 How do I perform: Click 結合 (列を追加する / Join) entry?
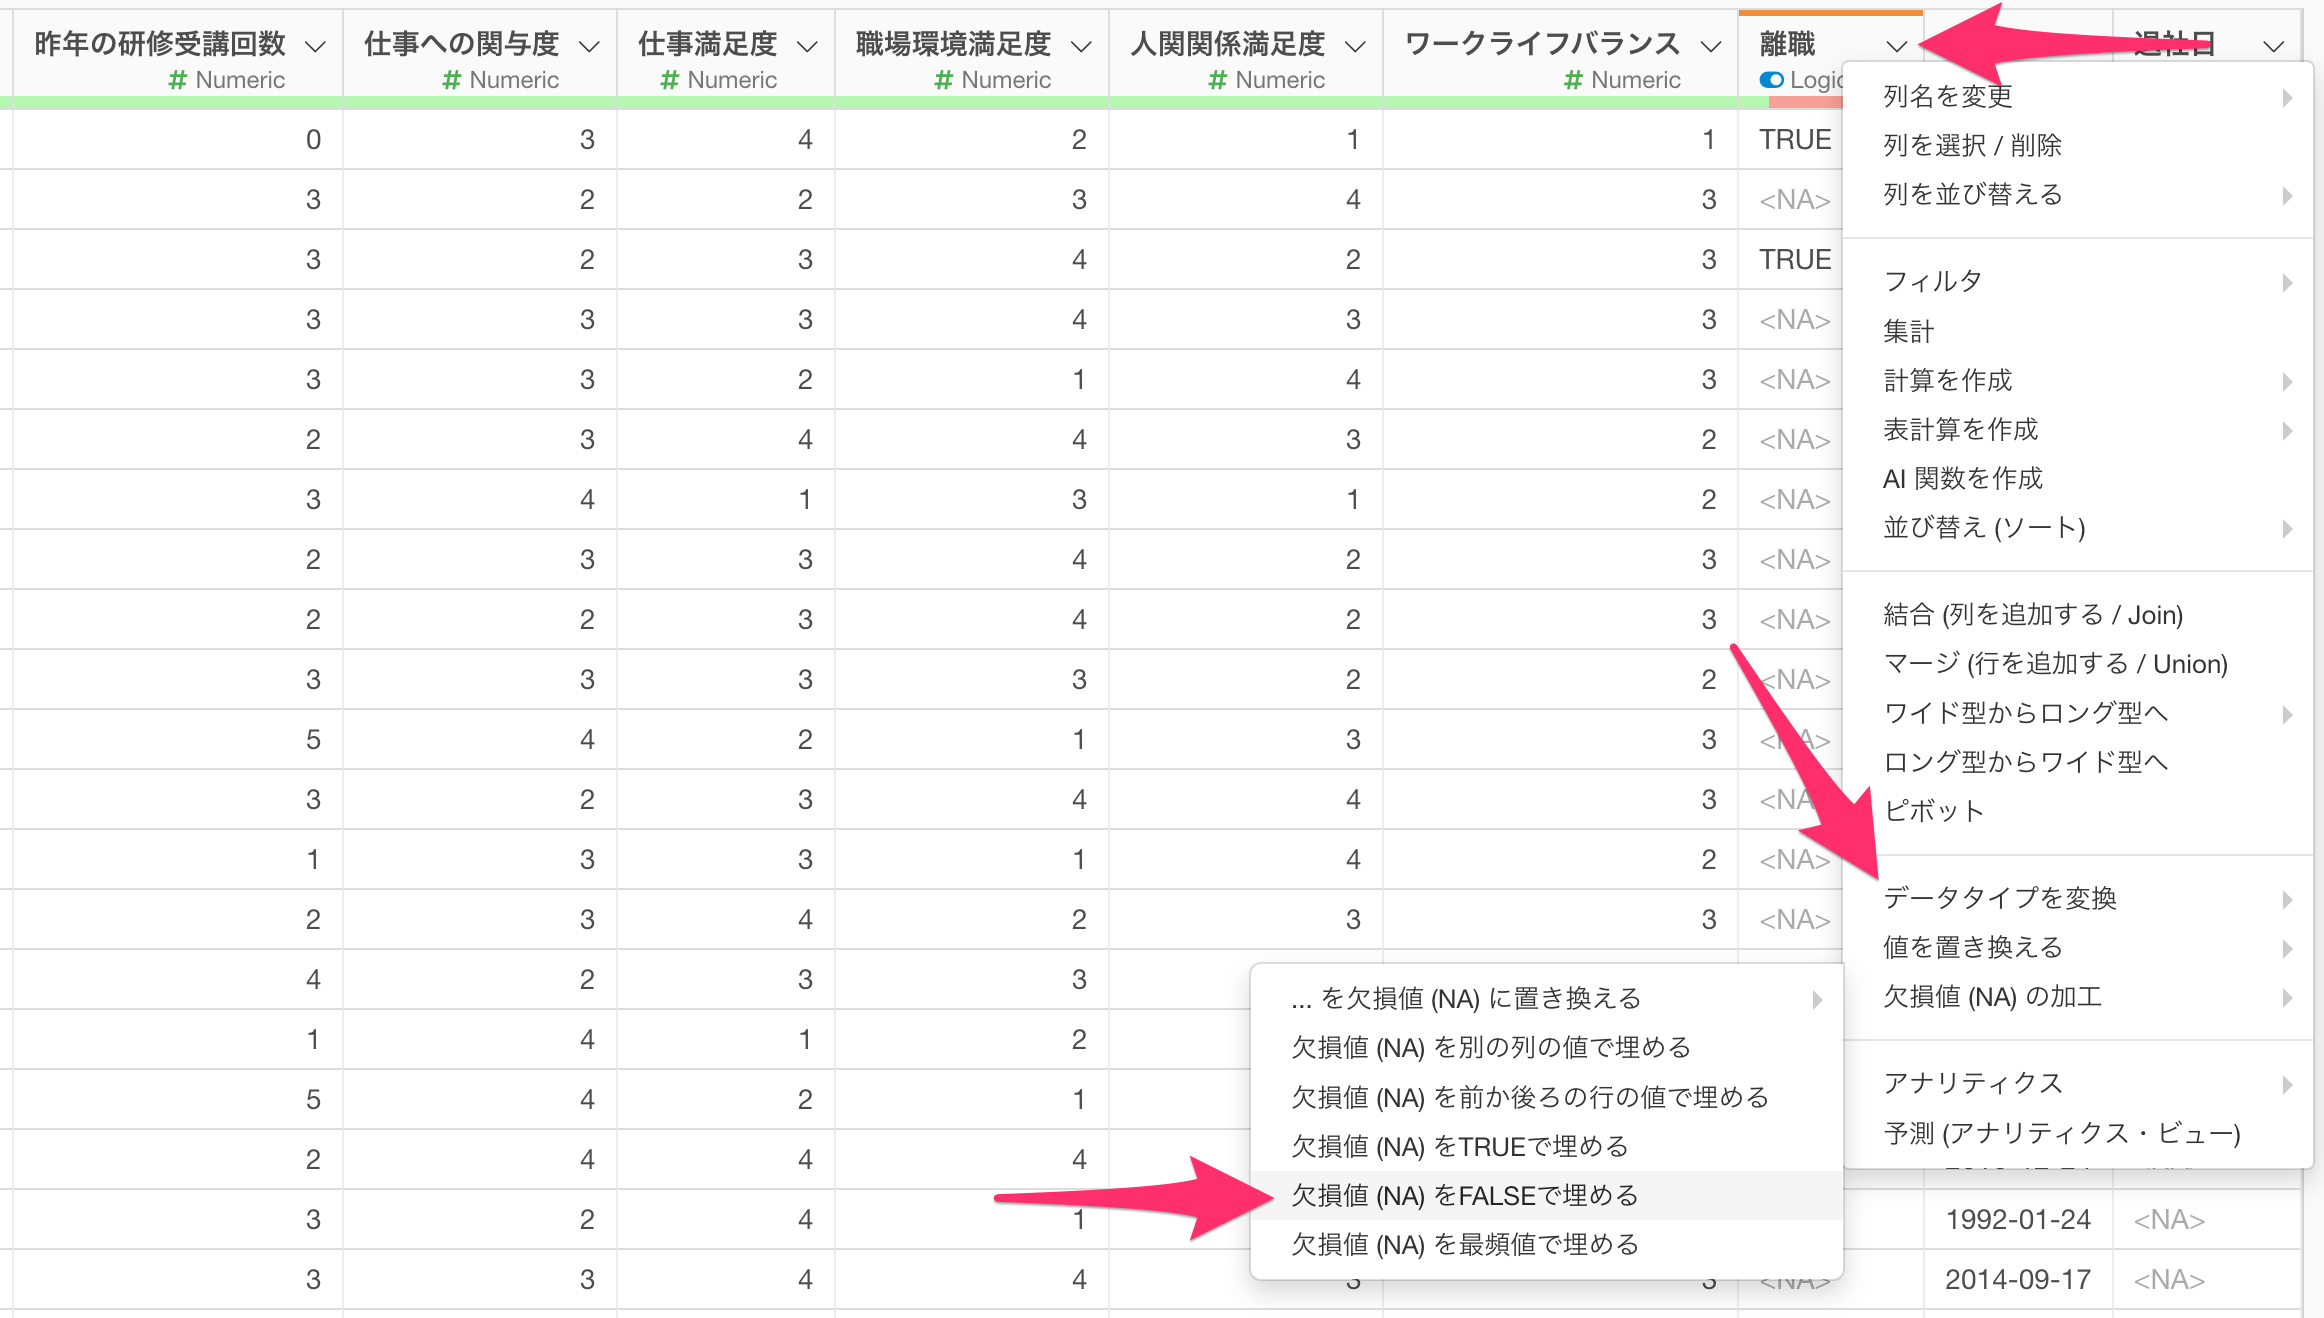pos(2032,614)
